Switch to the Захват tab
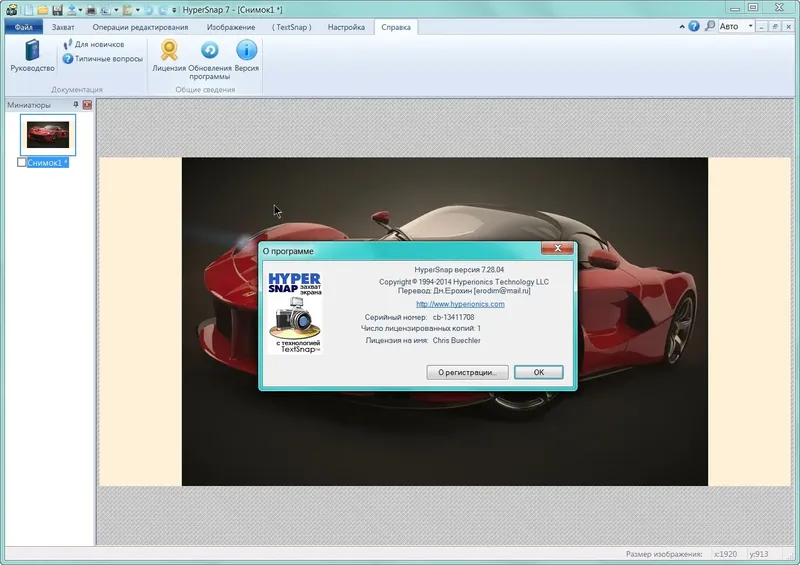Screen dimensions: 800x565 [x=64, y=27]
